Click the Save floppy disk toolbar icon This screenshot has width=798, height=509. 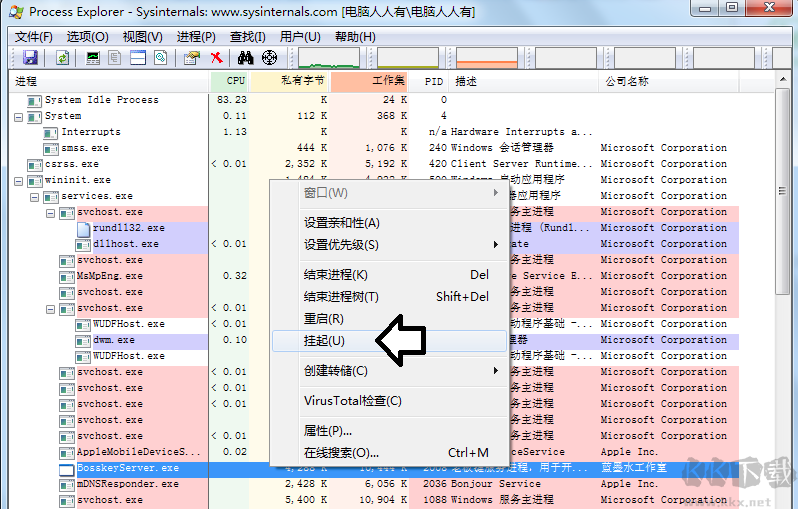tap(30, 58)
